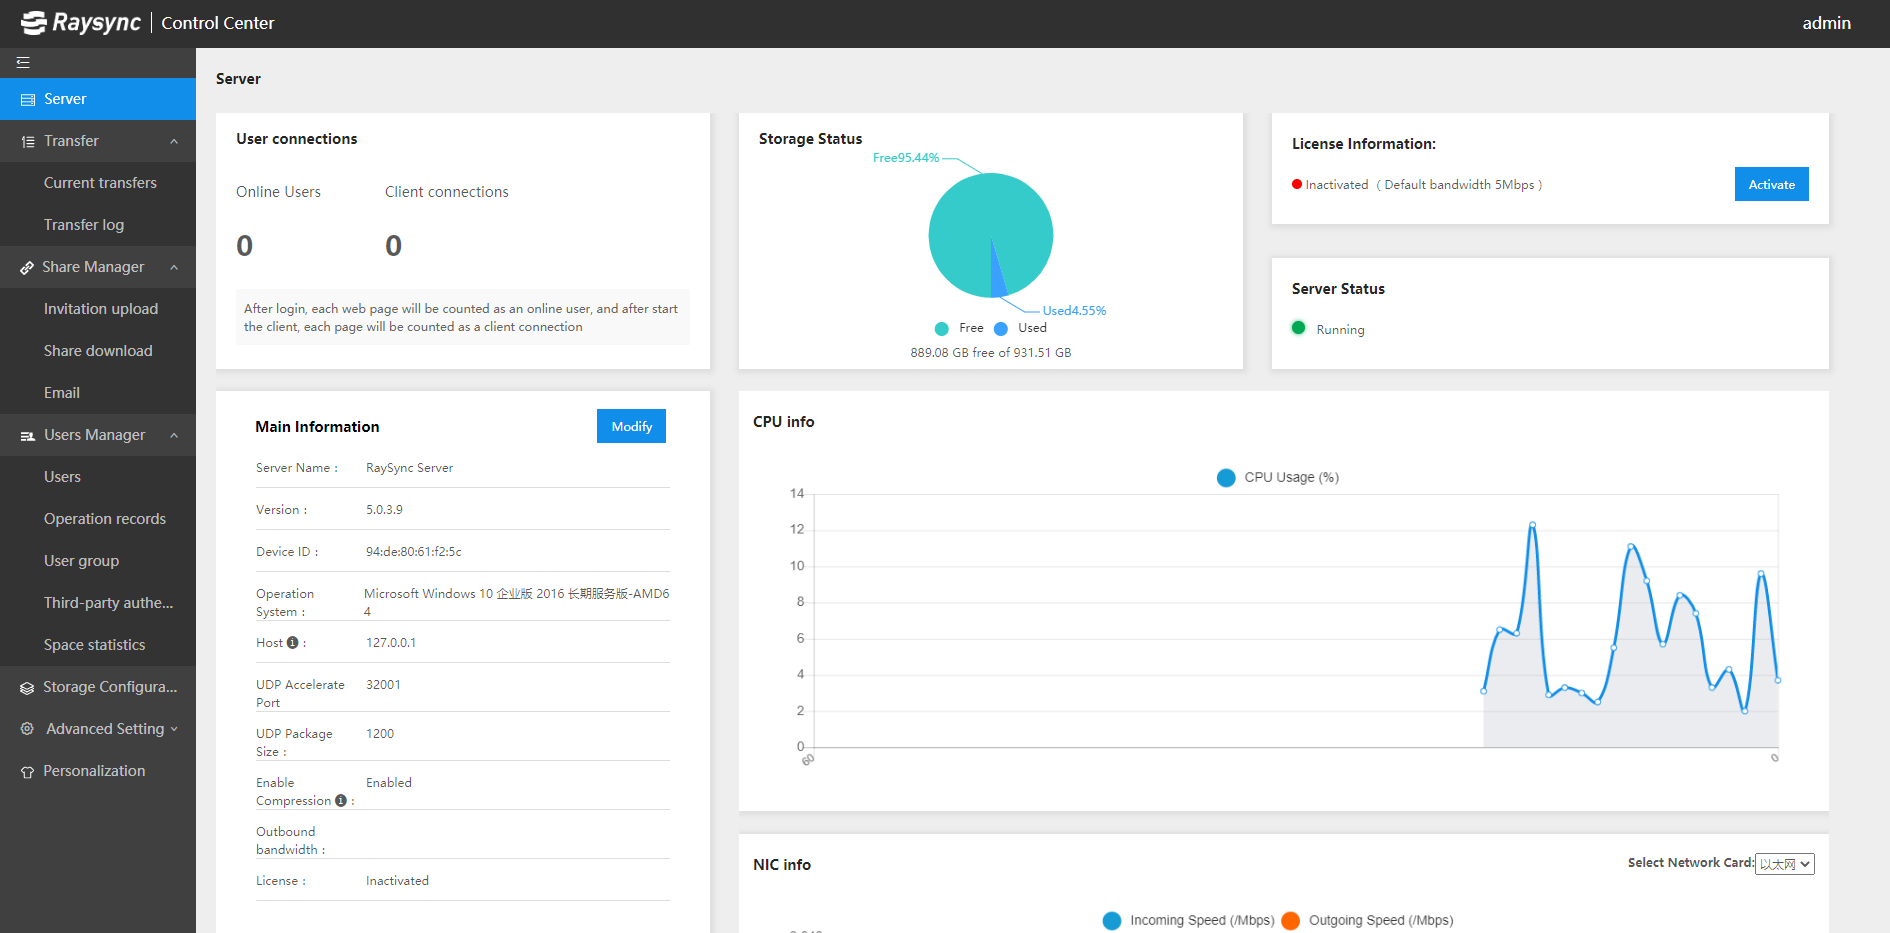Toggle the Outgoing Speed legend item
The height and width of the screenshot is (933, 1890).
pos(1367,921)
